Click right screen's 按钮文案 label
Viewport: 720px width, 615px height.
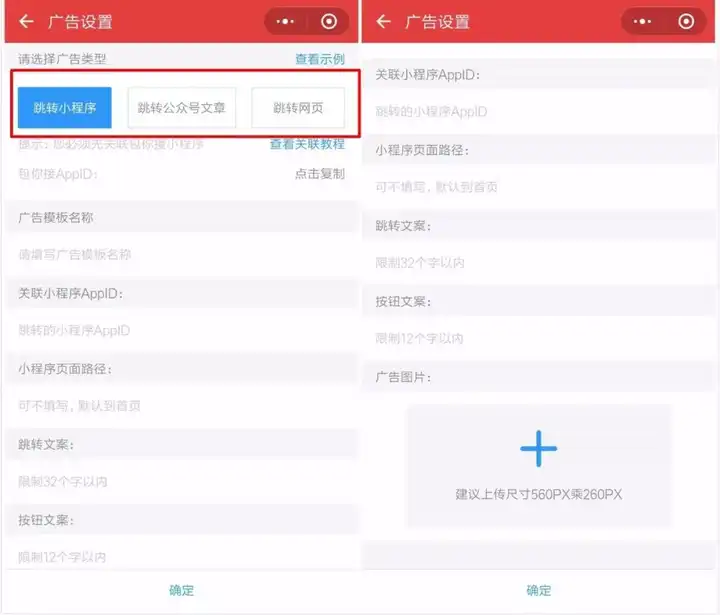(x=403, y=302)
